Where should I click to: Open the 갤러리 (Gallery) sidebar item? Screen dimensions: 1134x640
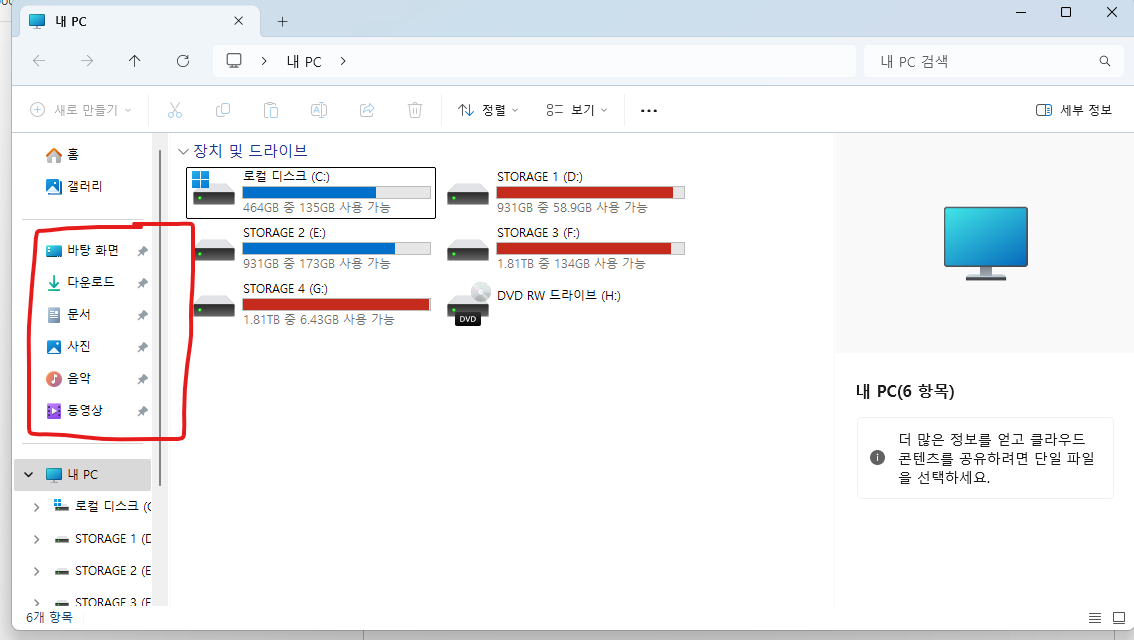tap(86, 186)
